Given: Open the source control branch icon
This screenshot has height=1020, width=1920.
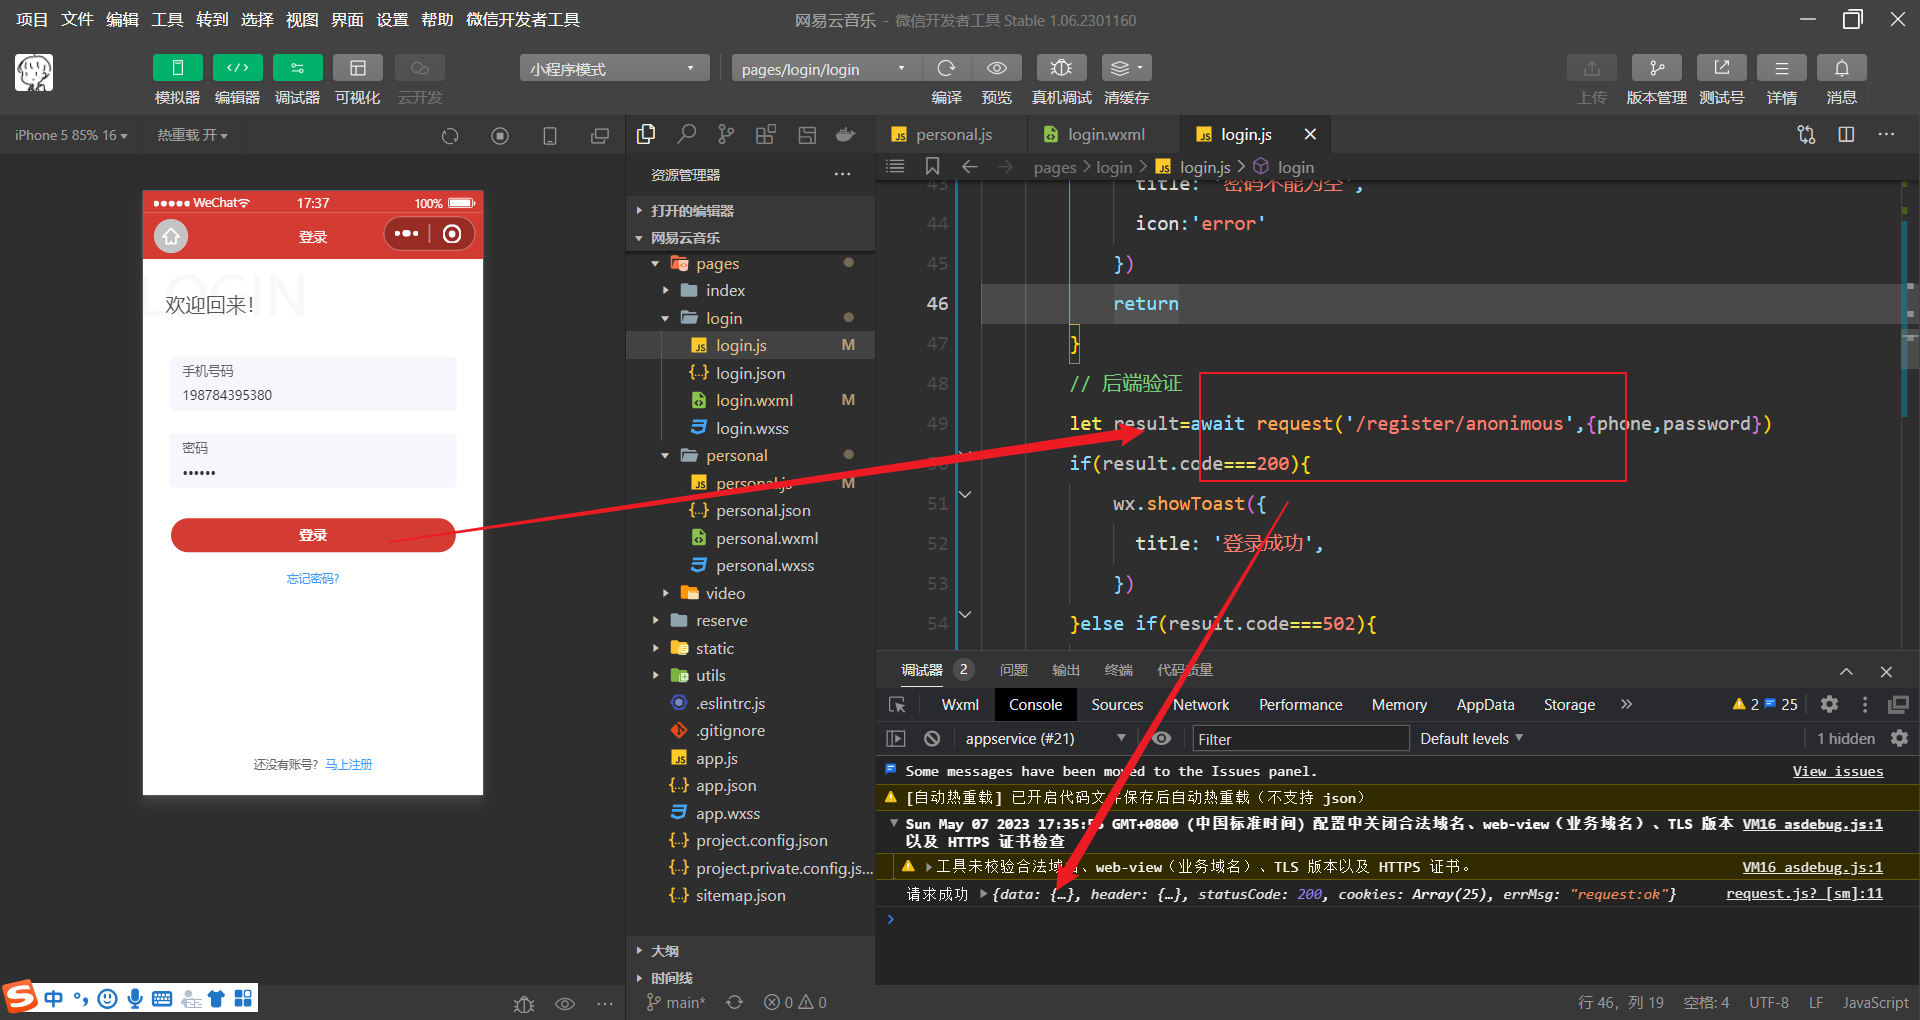Looking at the screenshot, I should pyautogui.click(x=726, y=134).
